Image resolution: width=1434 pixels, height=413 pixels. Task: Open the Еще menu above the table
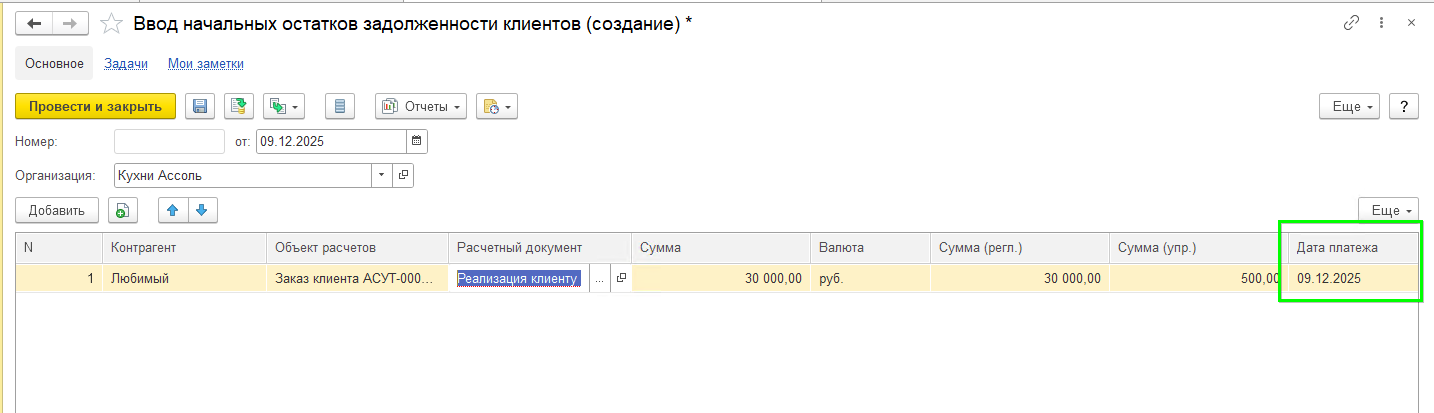1388,210
